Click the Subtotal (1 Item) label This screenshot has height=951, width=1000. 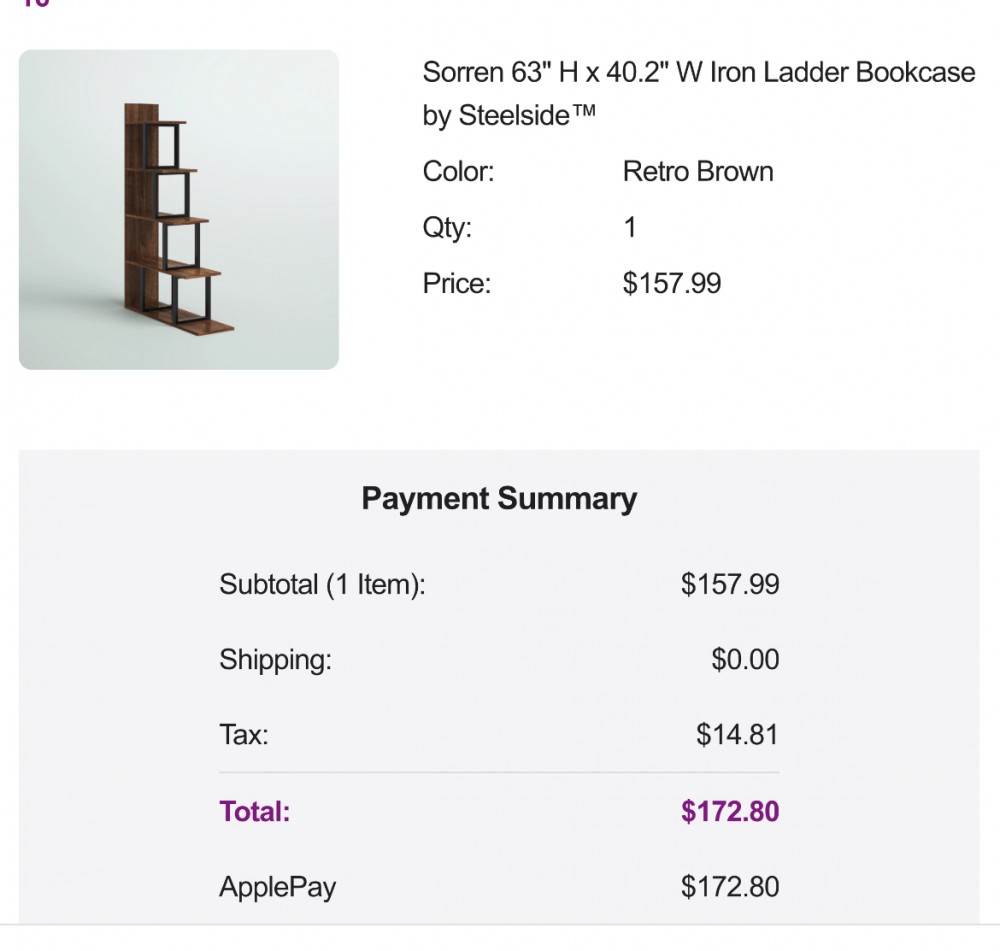pos(322,584)
